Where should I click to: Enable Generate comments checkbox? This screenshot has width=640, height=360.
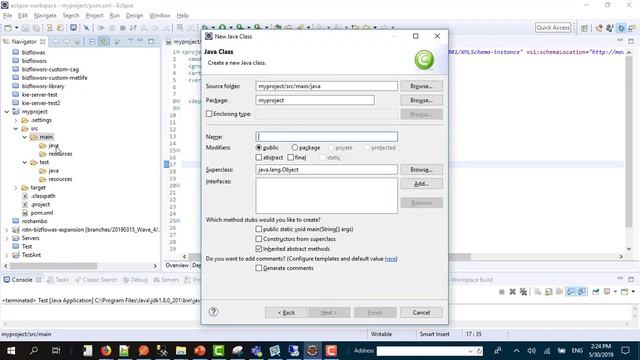coord(258,268)
